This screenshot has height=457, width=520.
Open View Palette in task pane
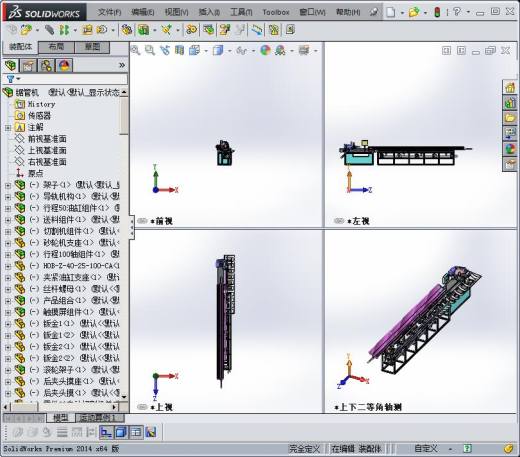tap(510, 133)
